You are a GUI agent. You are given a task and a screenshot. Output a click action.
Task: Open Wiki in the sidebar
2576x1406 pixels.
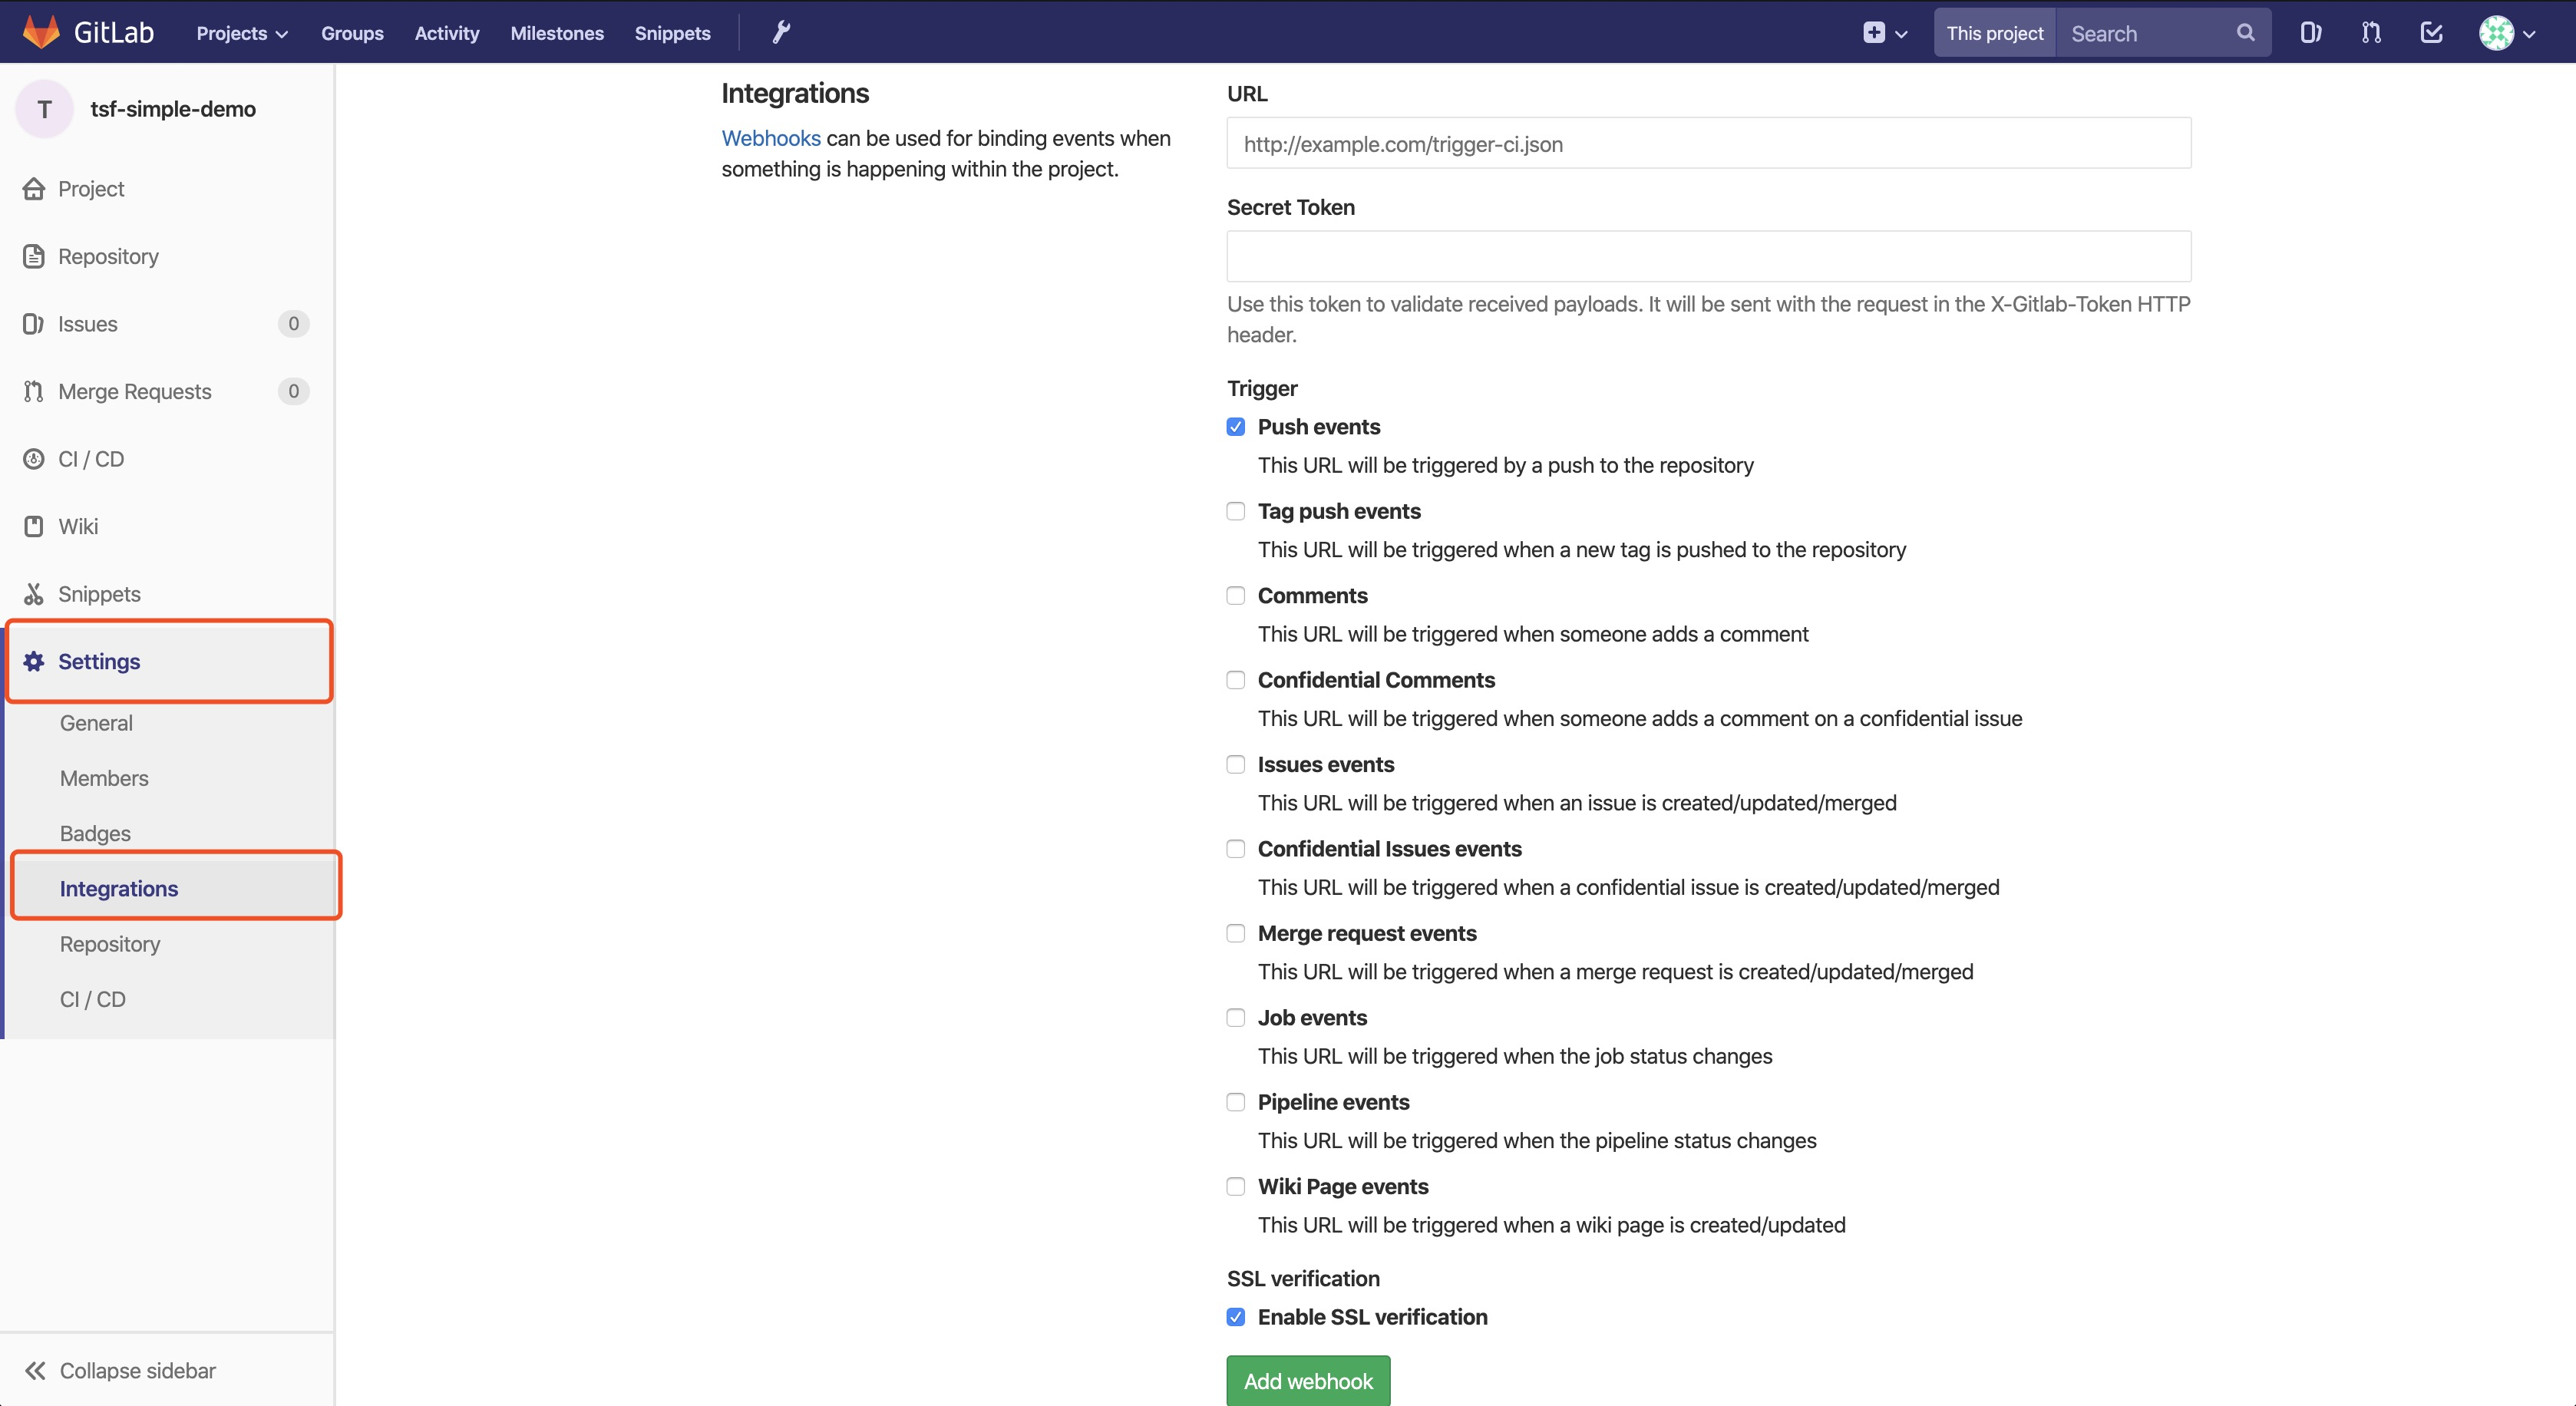(78, 526)
